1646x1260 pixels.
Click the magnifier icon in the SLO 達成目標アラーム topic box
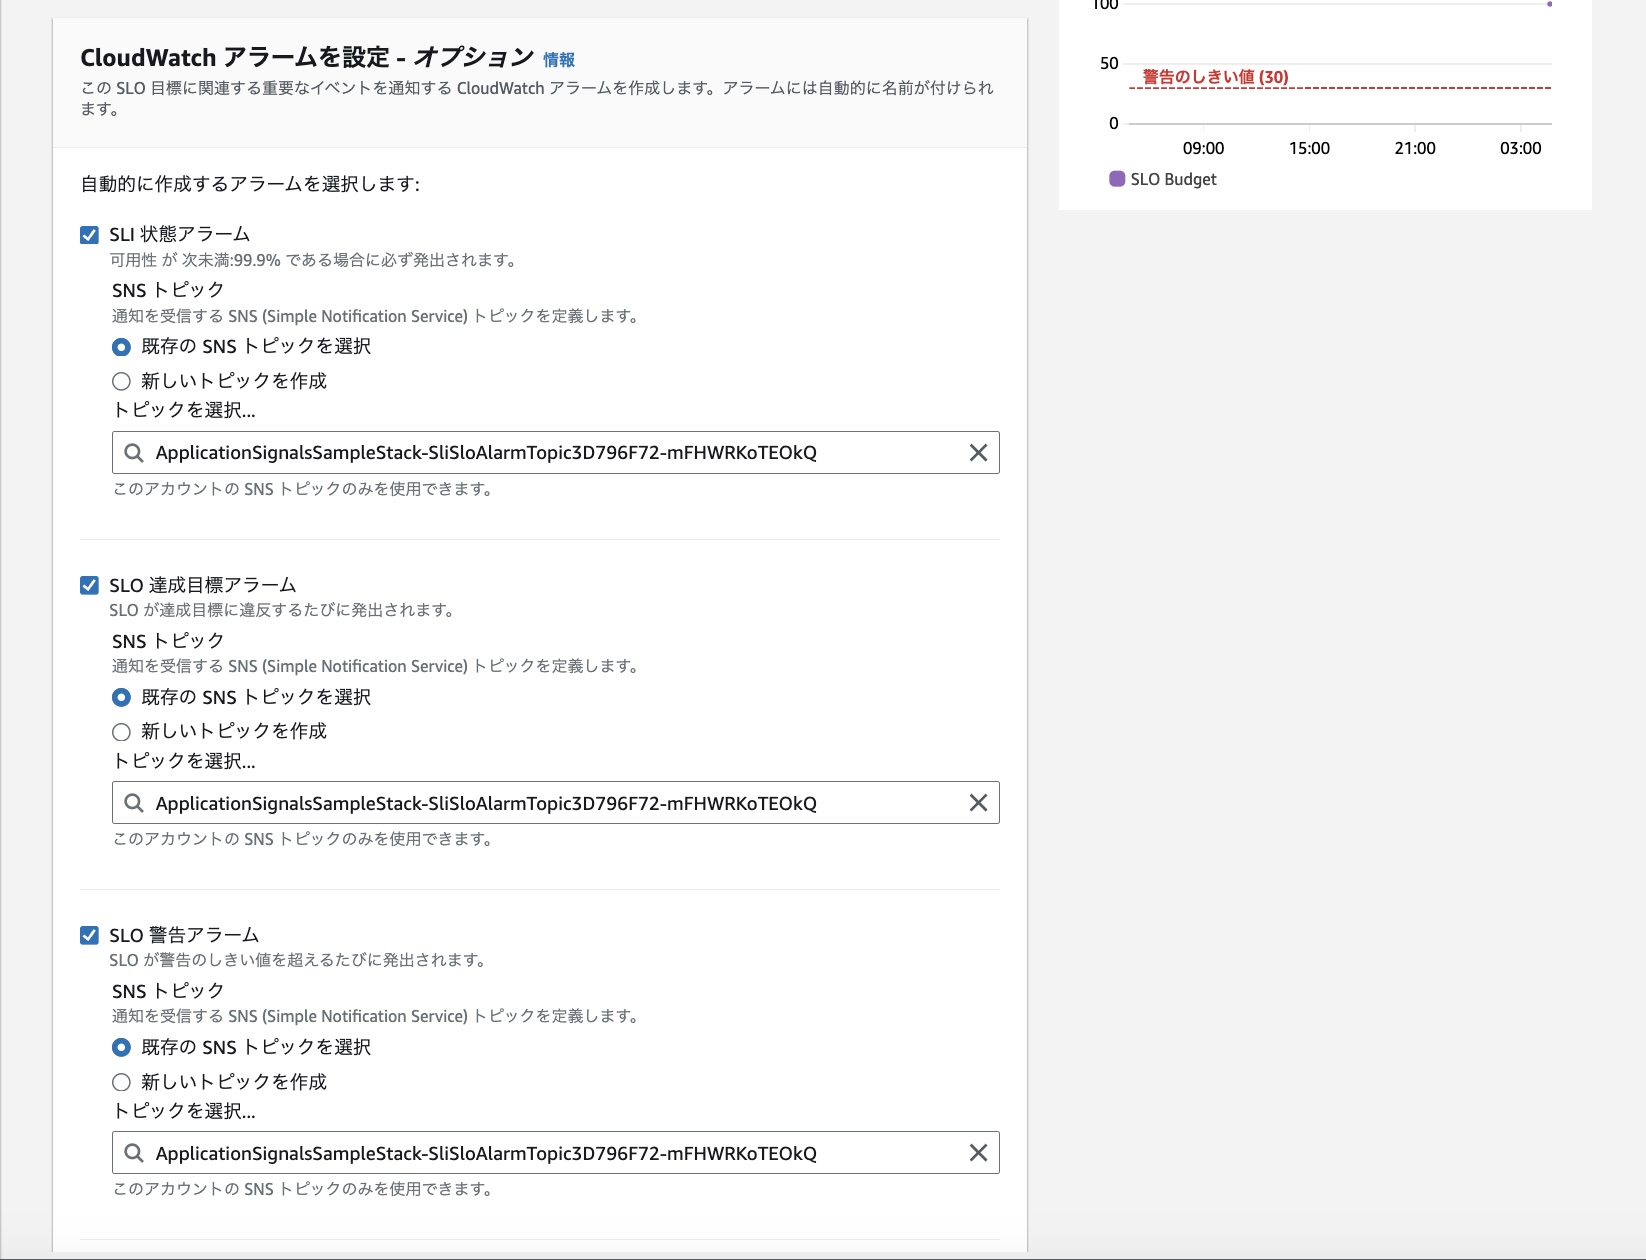[x=134, y=802]
